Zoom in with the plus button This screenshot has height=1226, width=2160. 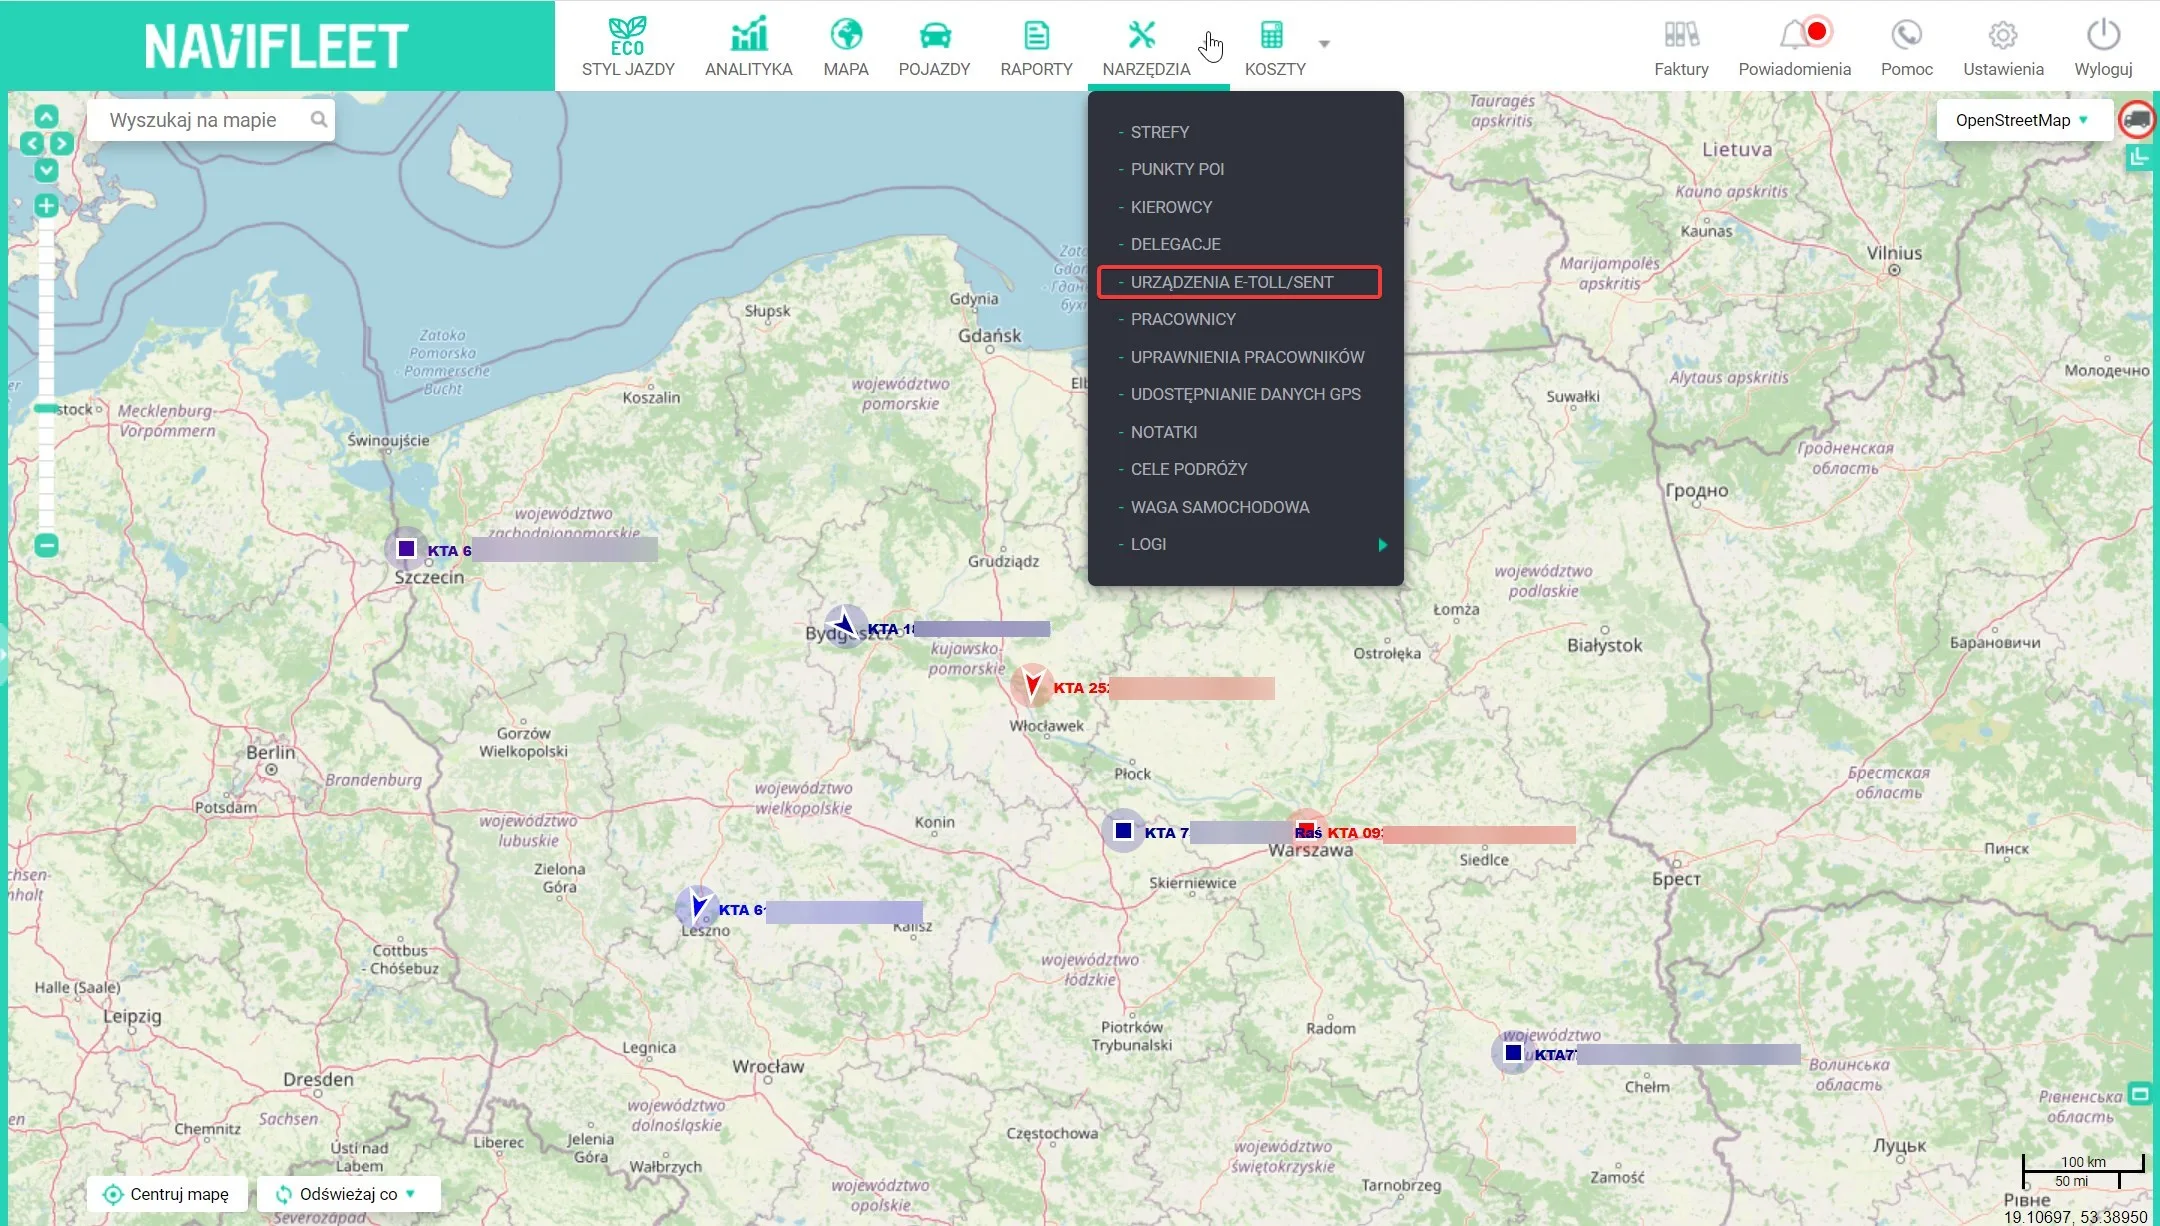point(46,206)
